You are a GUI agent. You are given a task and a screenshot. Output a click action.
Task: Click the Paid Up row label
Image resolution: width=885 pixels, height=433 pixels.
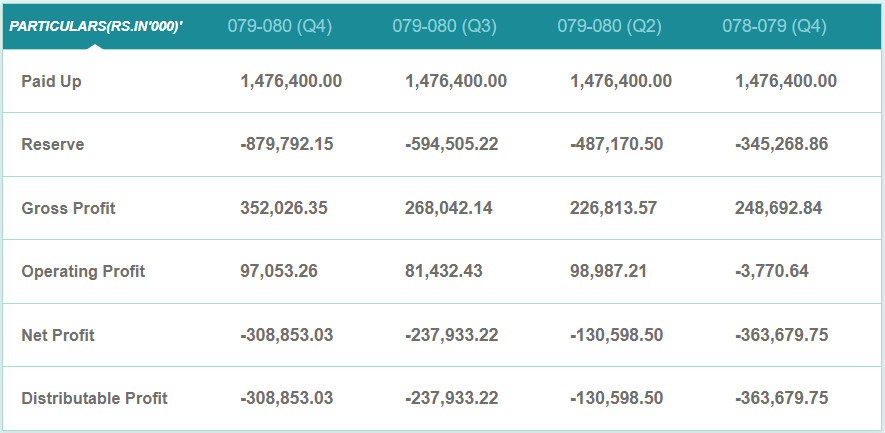click(x=51, y=81)
